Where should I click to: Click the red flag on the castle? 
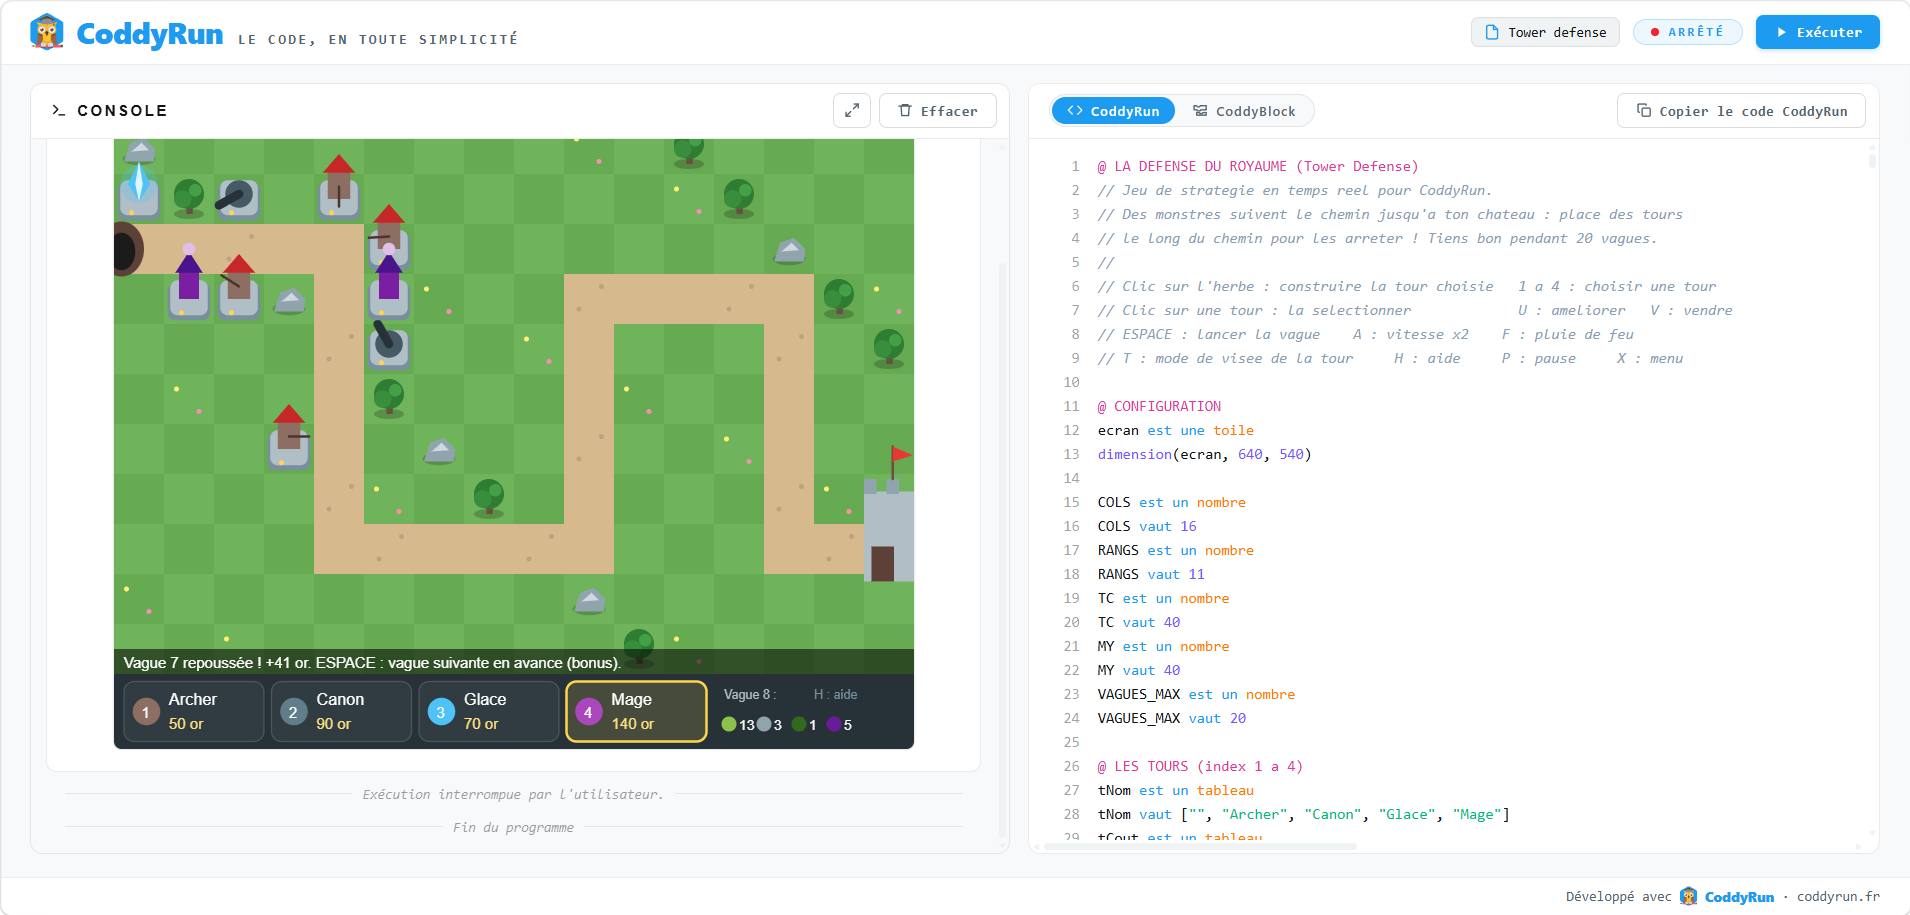900,456
